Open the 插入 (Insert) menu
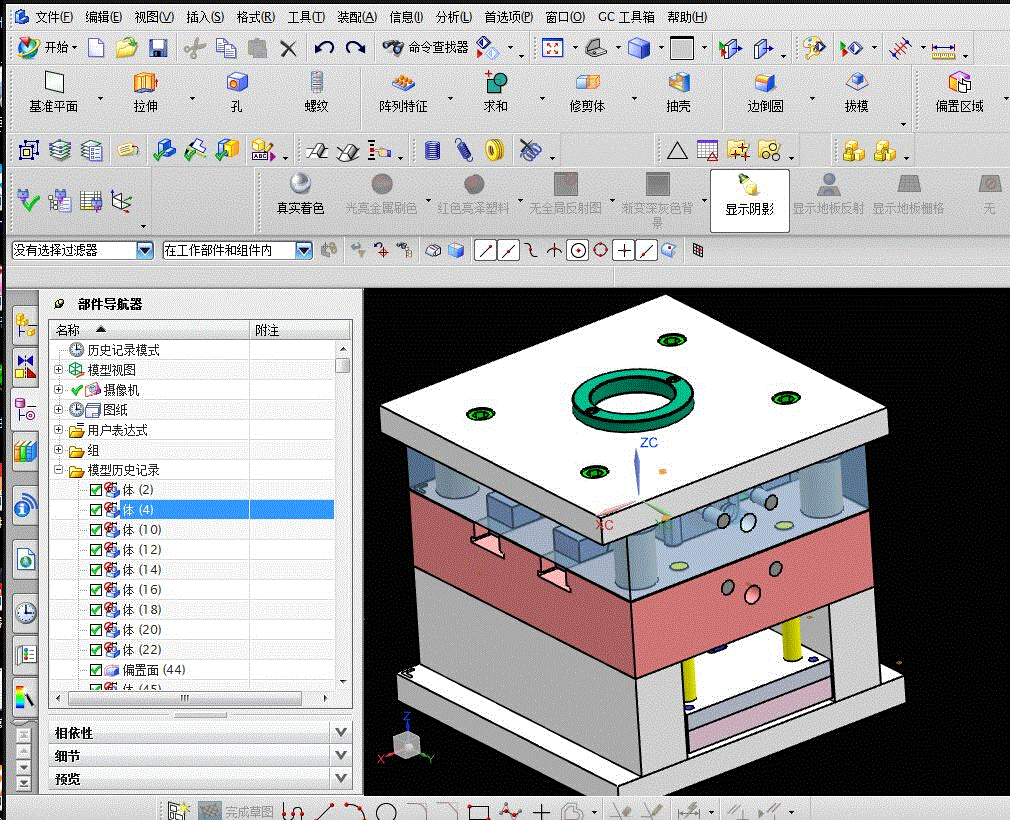 (205, 17)
